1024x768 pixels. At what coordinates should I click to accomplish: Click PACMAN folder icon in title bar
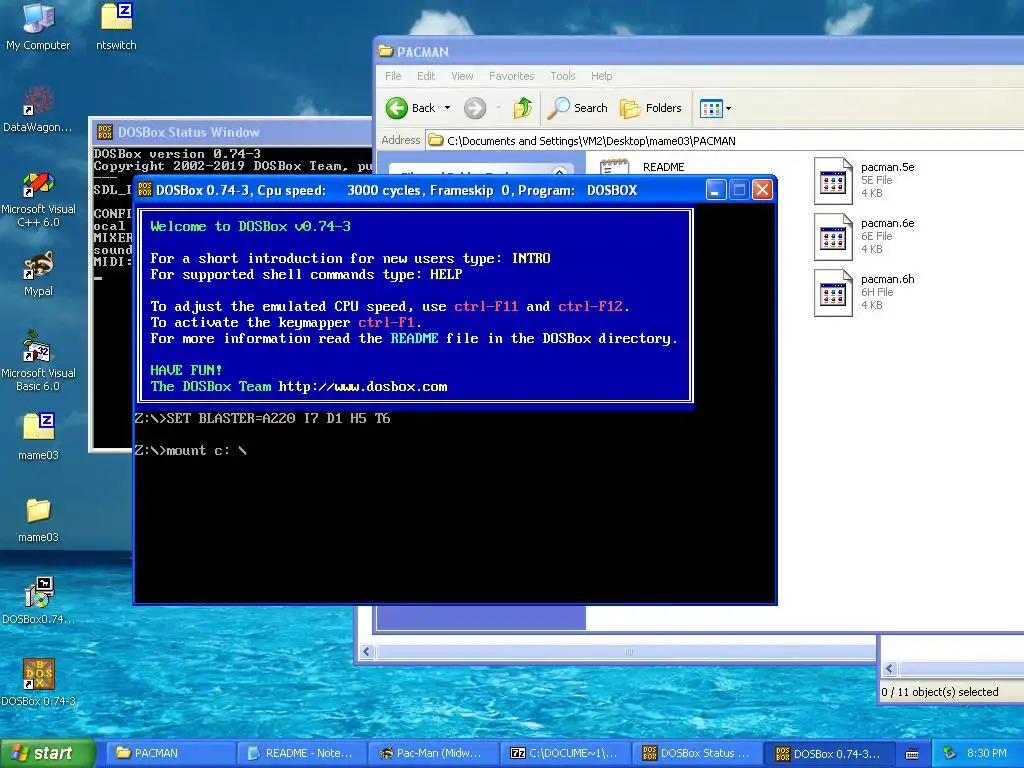pos(386,51)
